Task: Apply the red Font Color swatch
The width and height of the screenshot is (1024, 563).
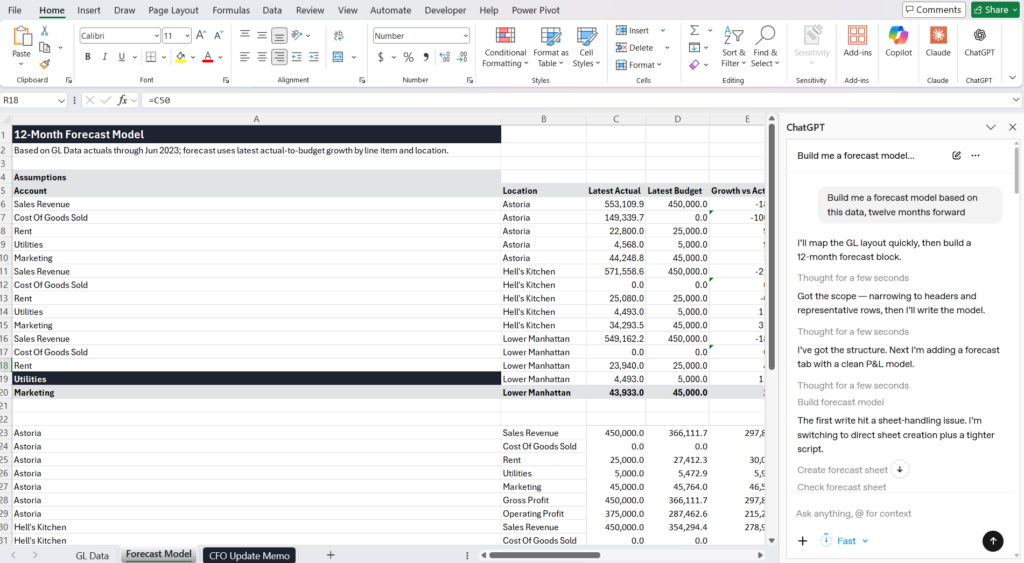Action: [208, 57]
